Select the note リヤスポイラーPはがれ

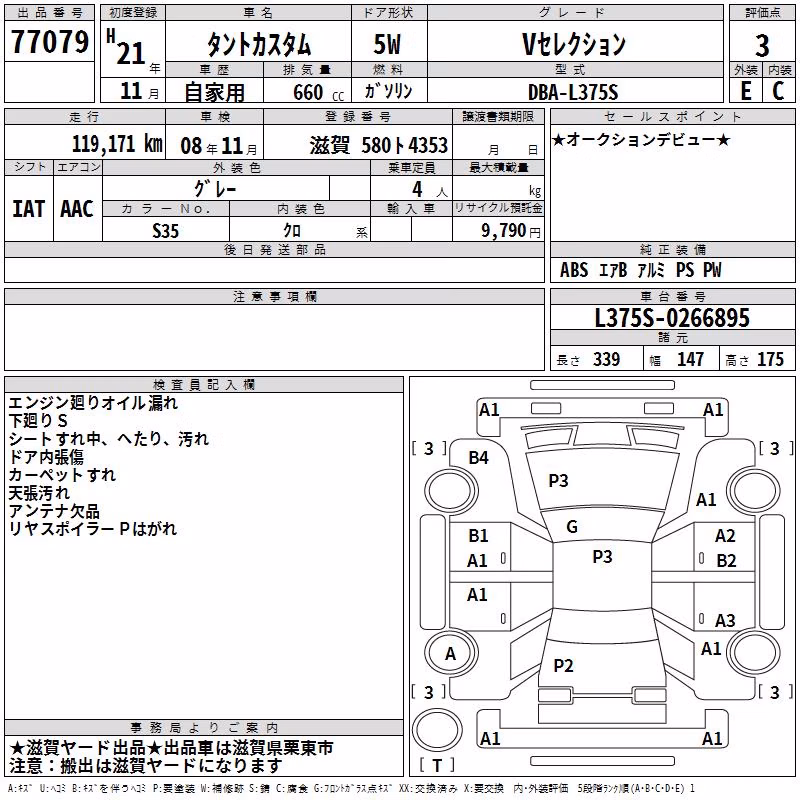(93, 529)
